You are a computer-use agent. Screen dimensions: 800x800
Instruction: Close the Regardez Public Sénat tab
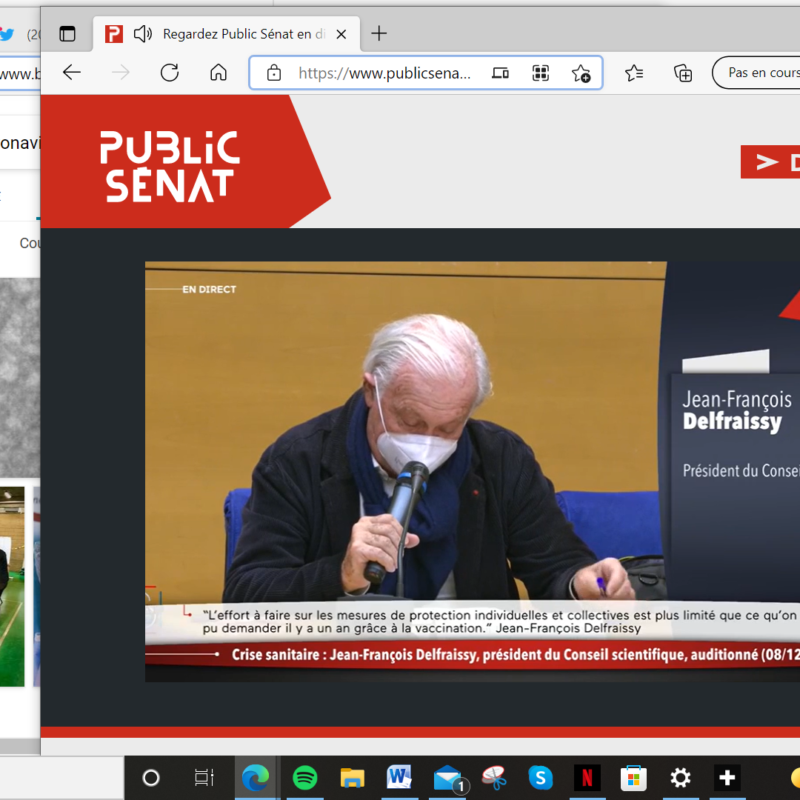tap(341, 34)
